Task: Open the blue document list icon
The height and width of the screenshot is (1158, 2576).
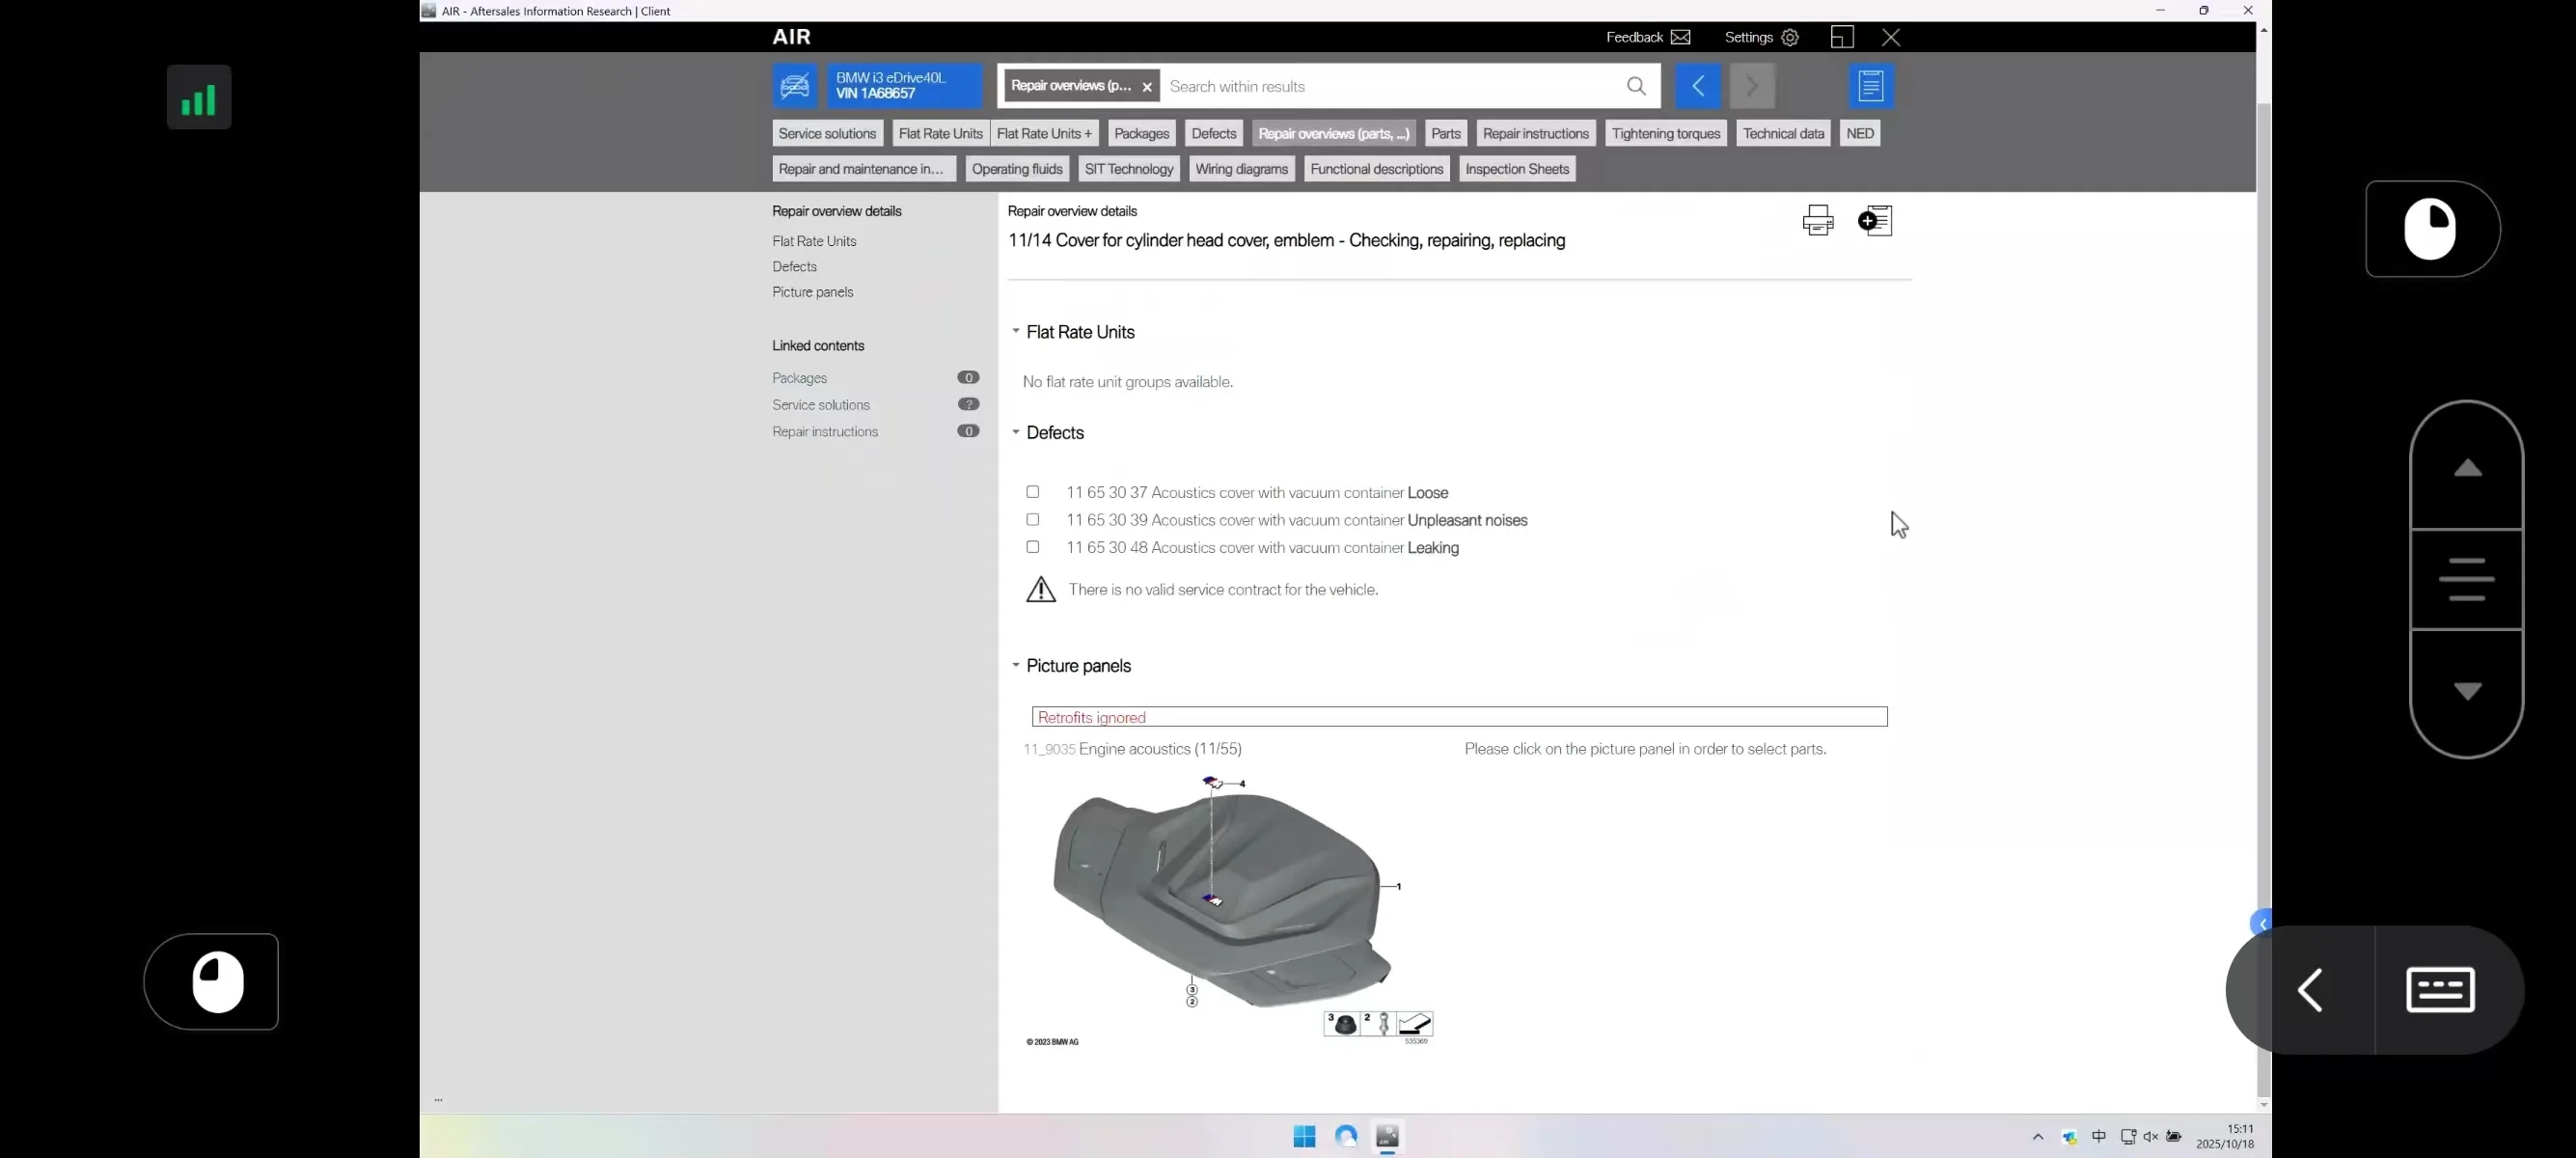Action: point(1871,86)
